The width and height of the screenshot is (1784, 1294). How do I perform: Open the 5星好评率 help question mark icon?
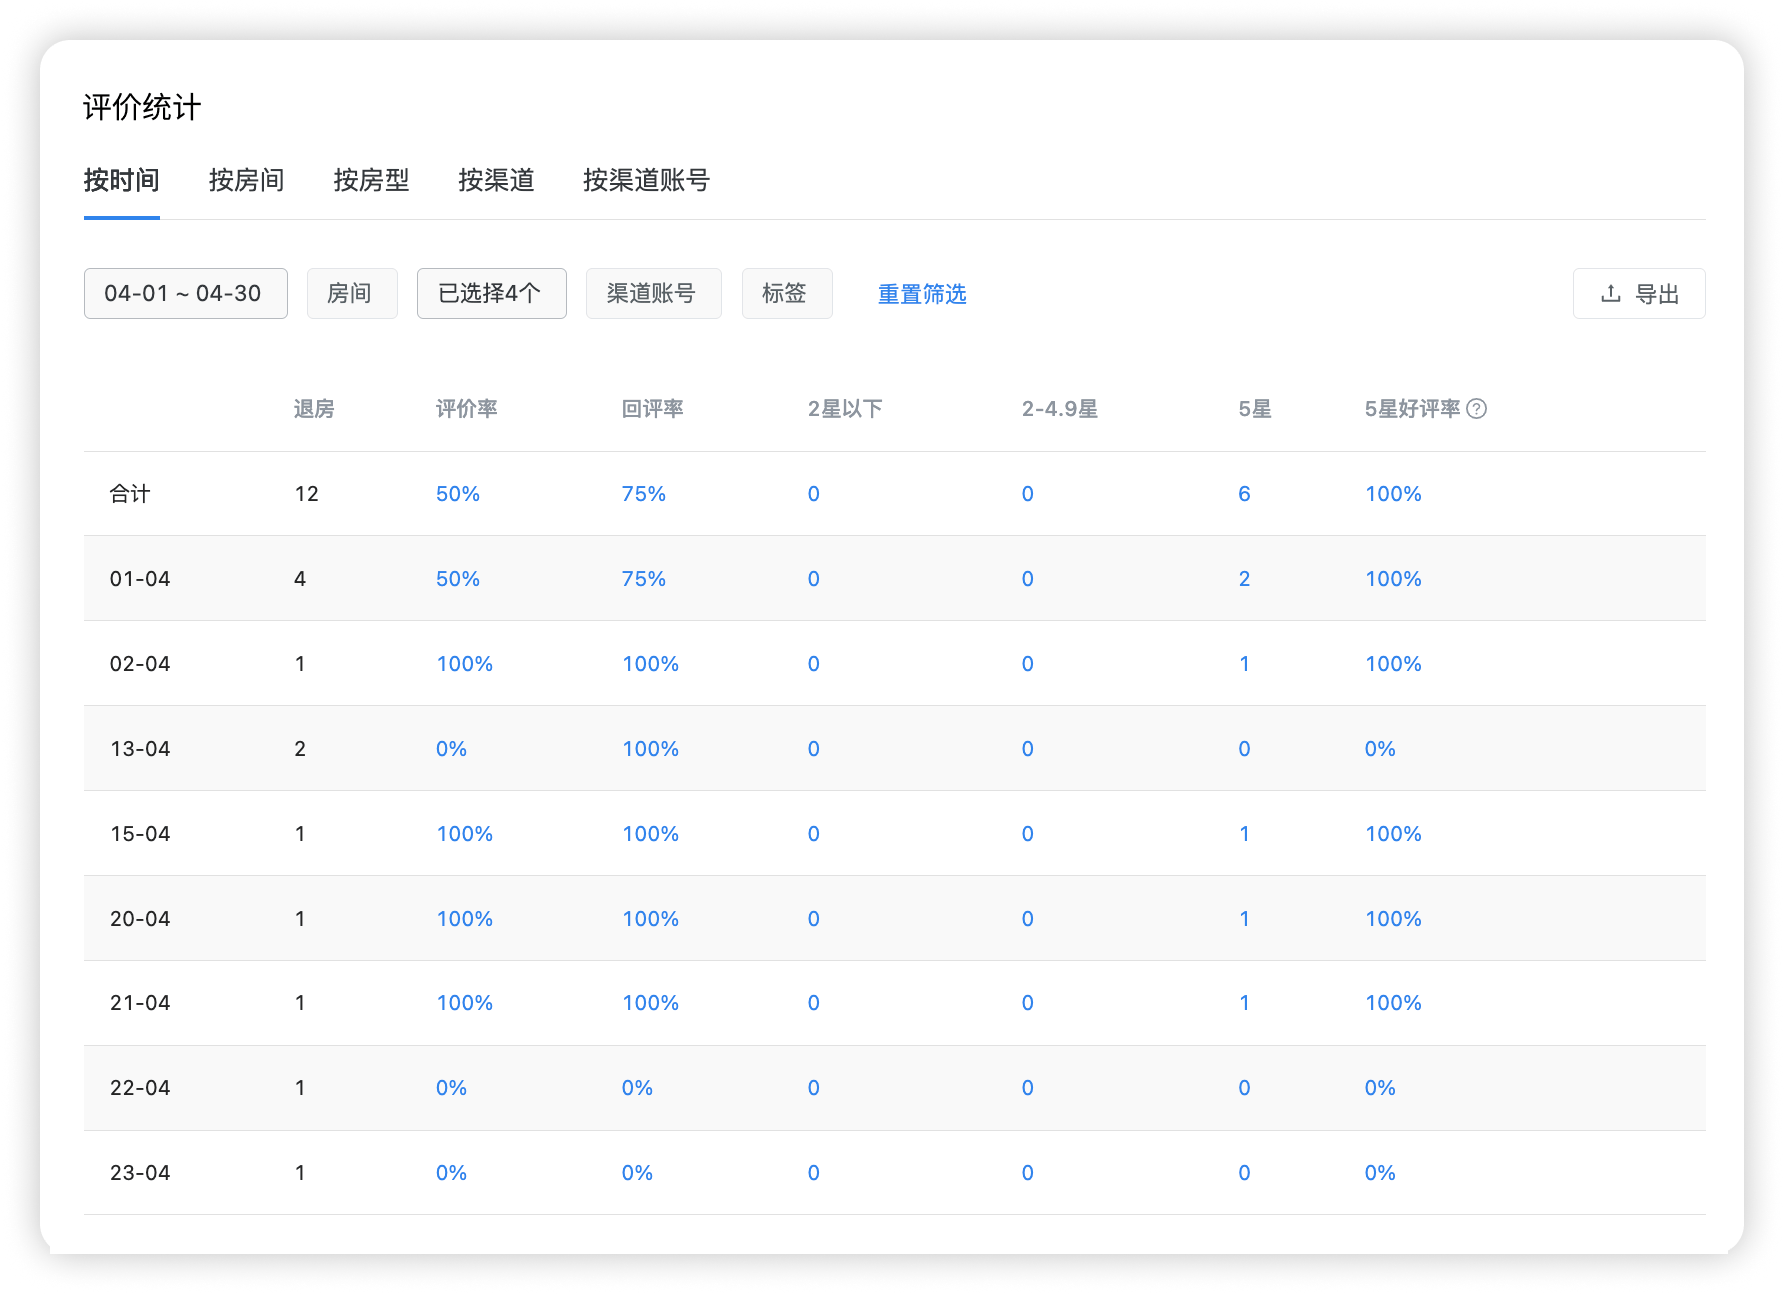click(x=1479, y=408)
